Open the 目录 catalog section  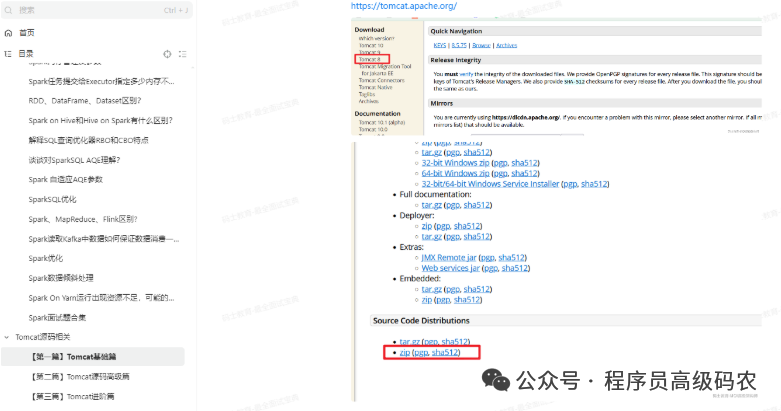coord(26,54)
